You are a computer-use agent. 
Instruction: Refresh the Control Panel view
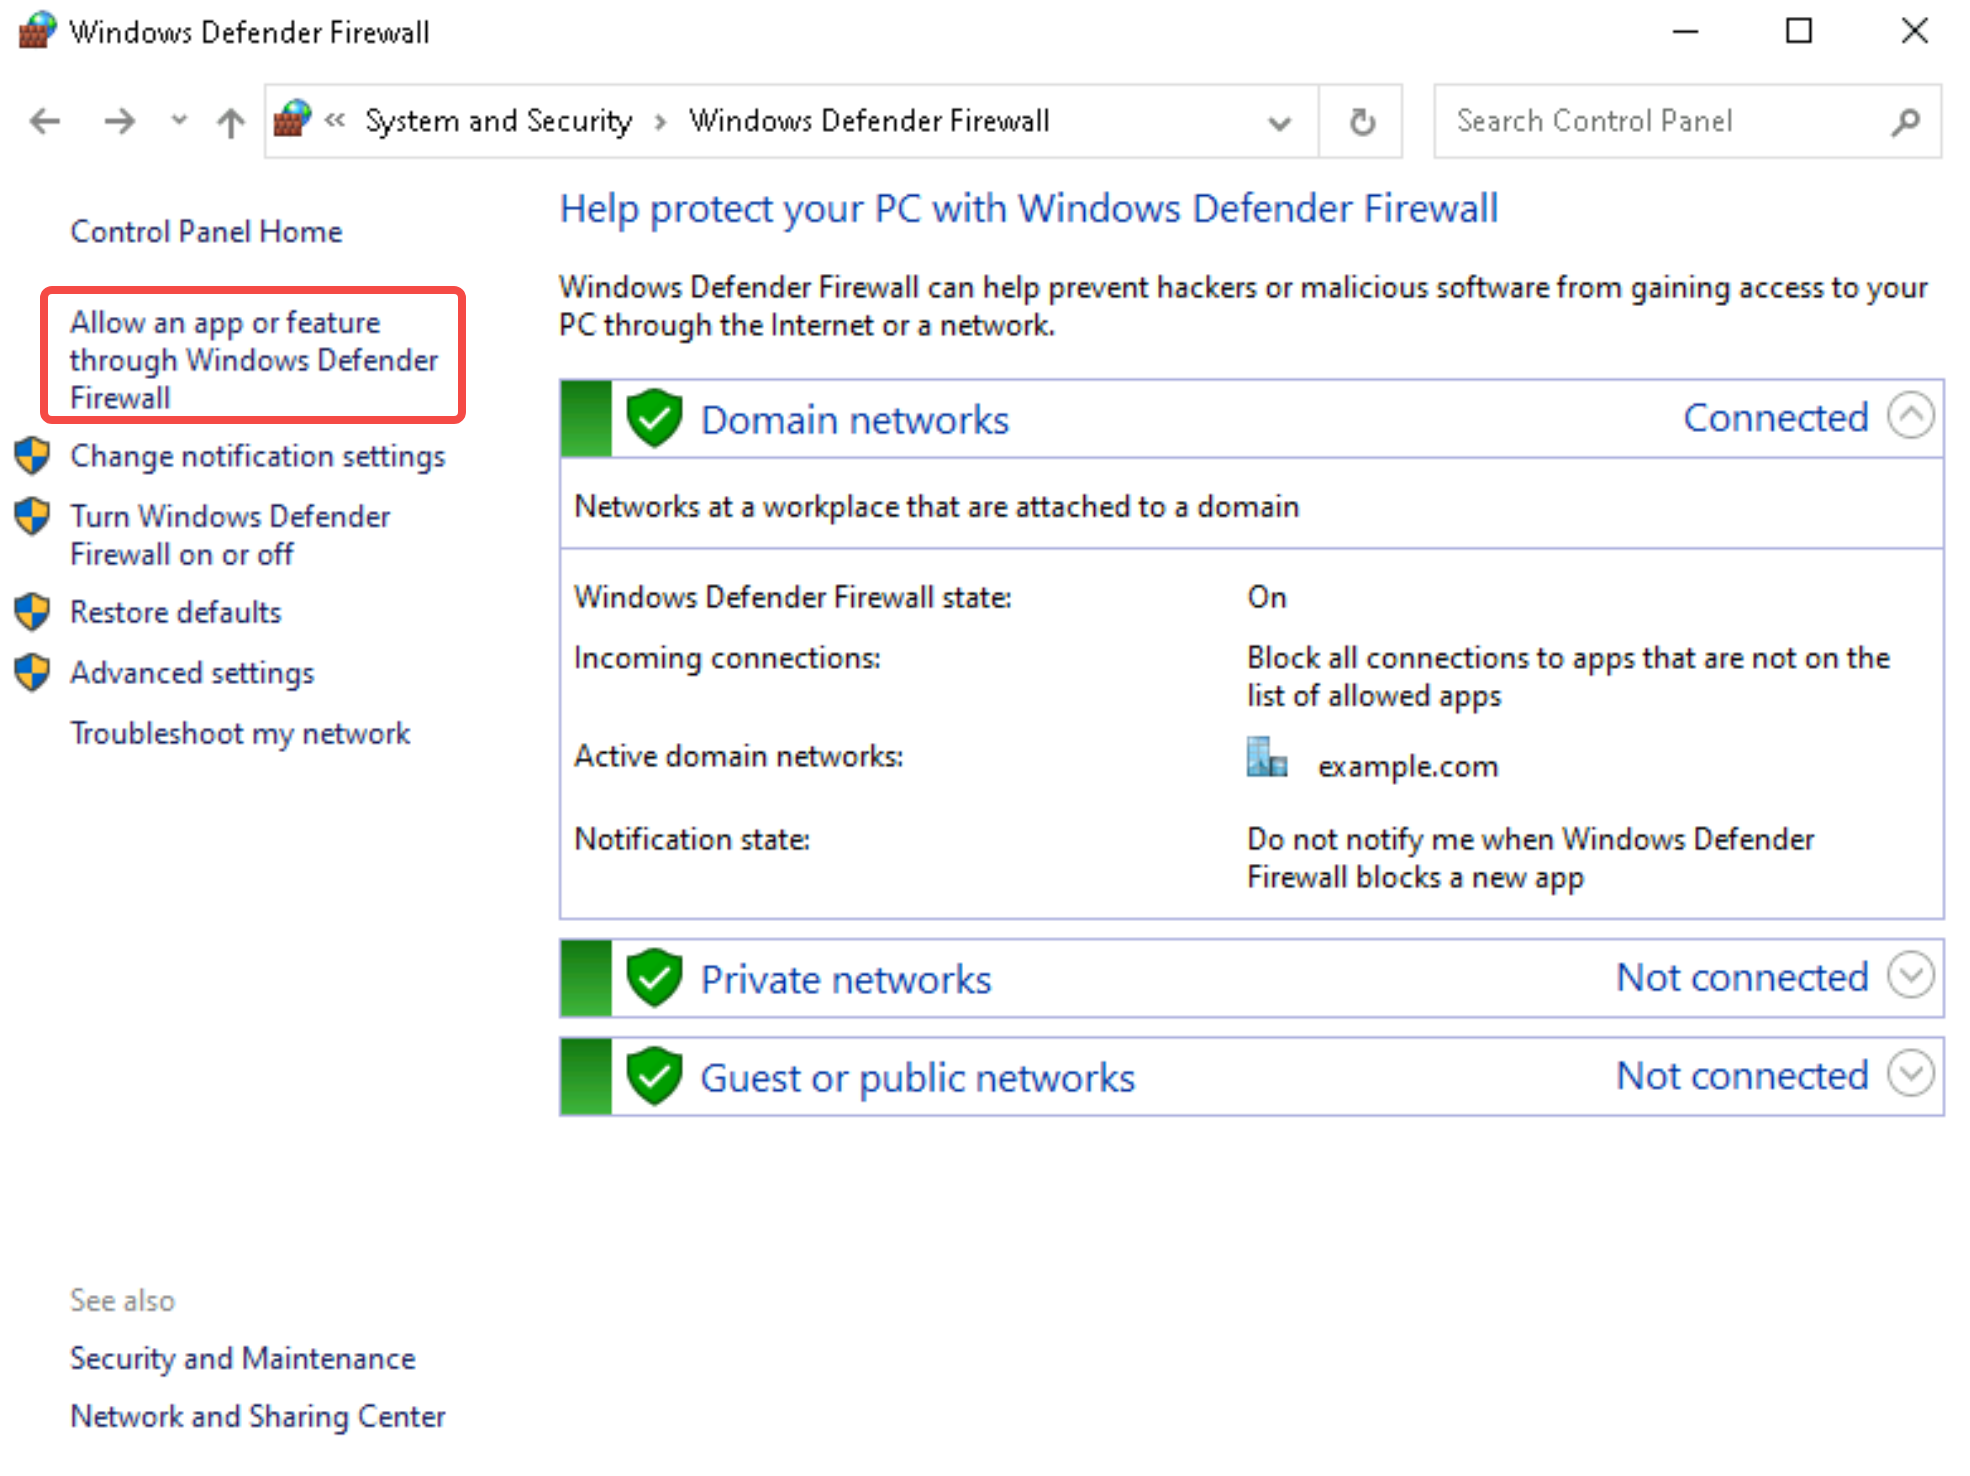tap(1362, 122)
